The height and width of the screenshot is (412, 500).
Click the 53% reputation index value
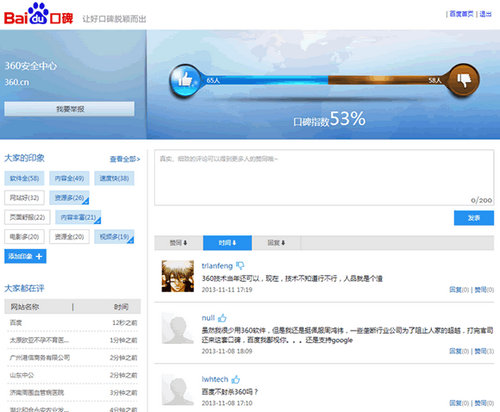click(x=348, y=119)
